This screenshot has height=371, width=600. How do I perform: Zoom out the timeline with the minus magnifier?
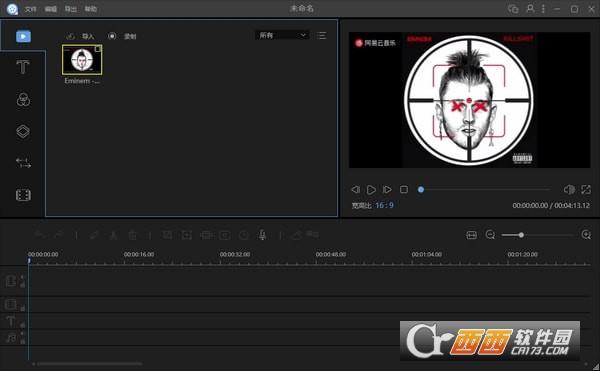pyautogui.click(x=490, y=235)
